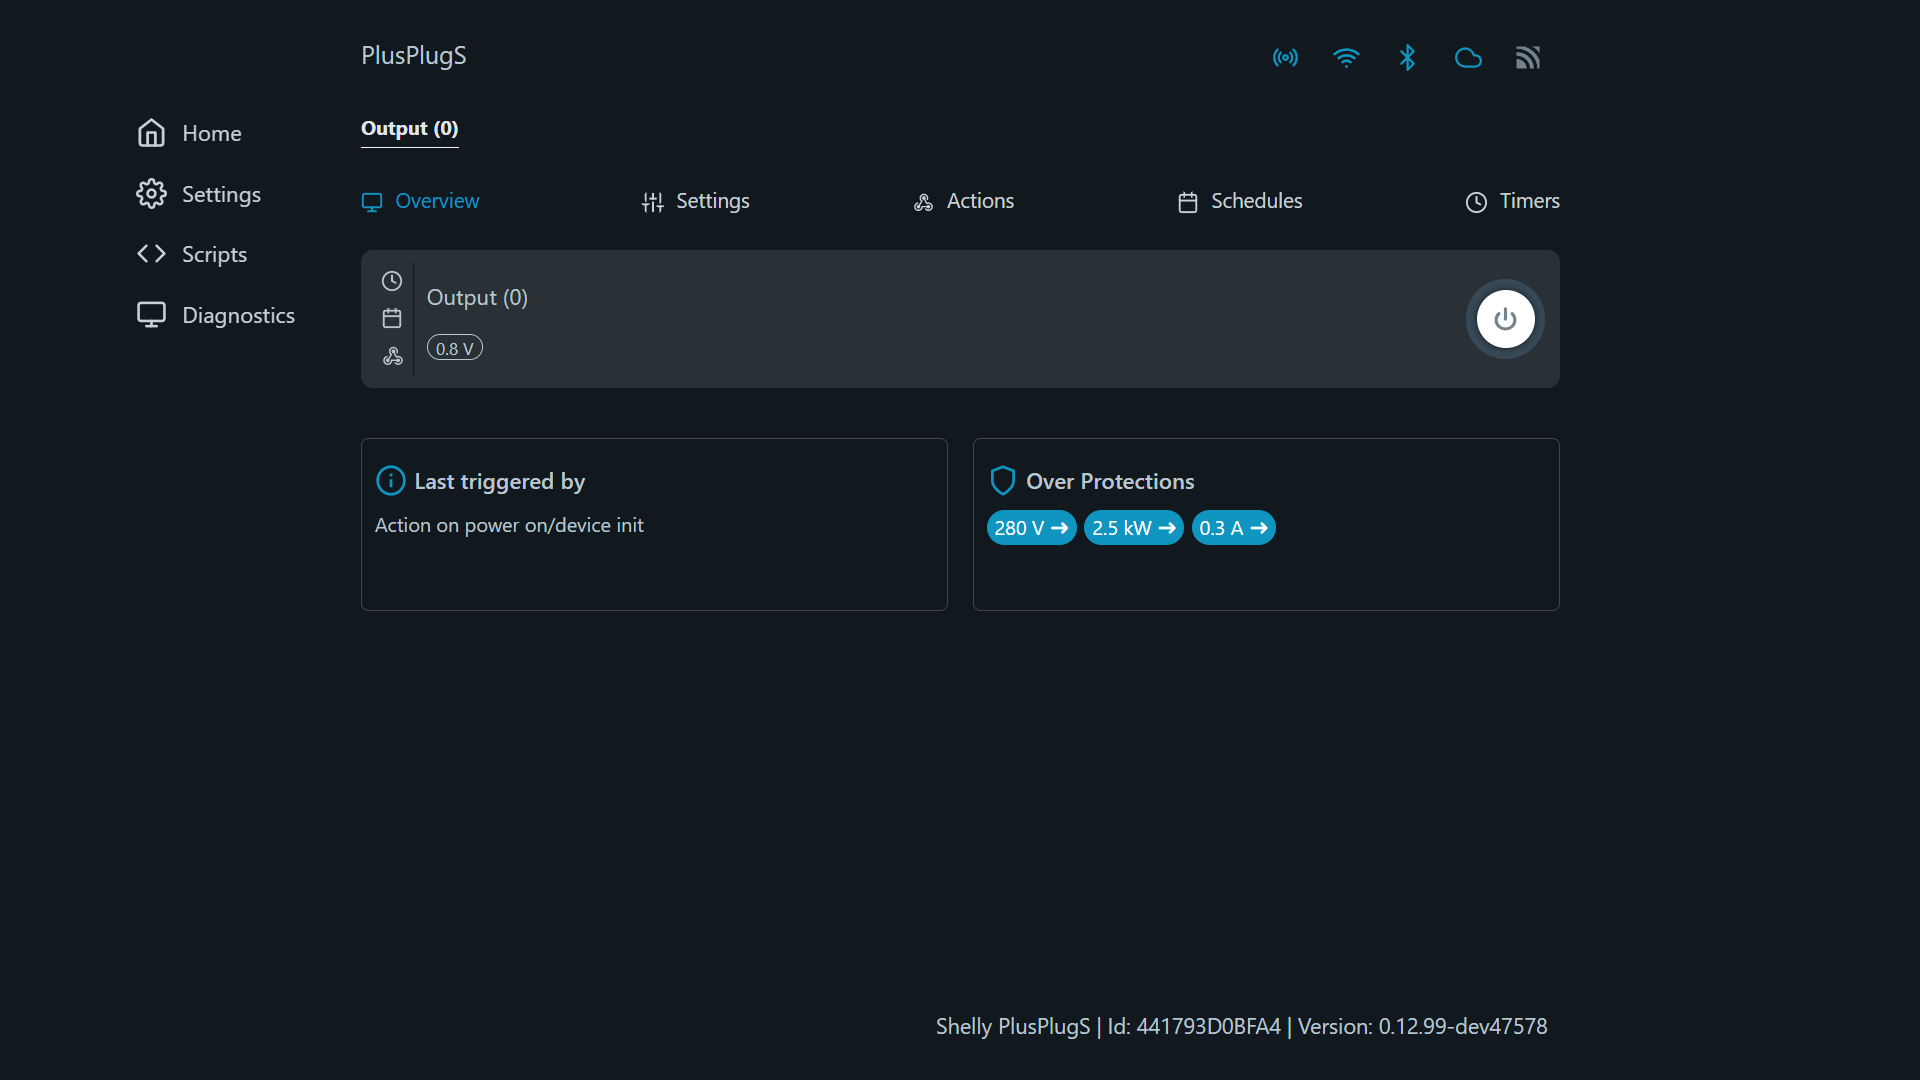Viewport: 1920px width, 1080px height.
Task: Switch to the Schedules tab
Action: point(1238,201)
